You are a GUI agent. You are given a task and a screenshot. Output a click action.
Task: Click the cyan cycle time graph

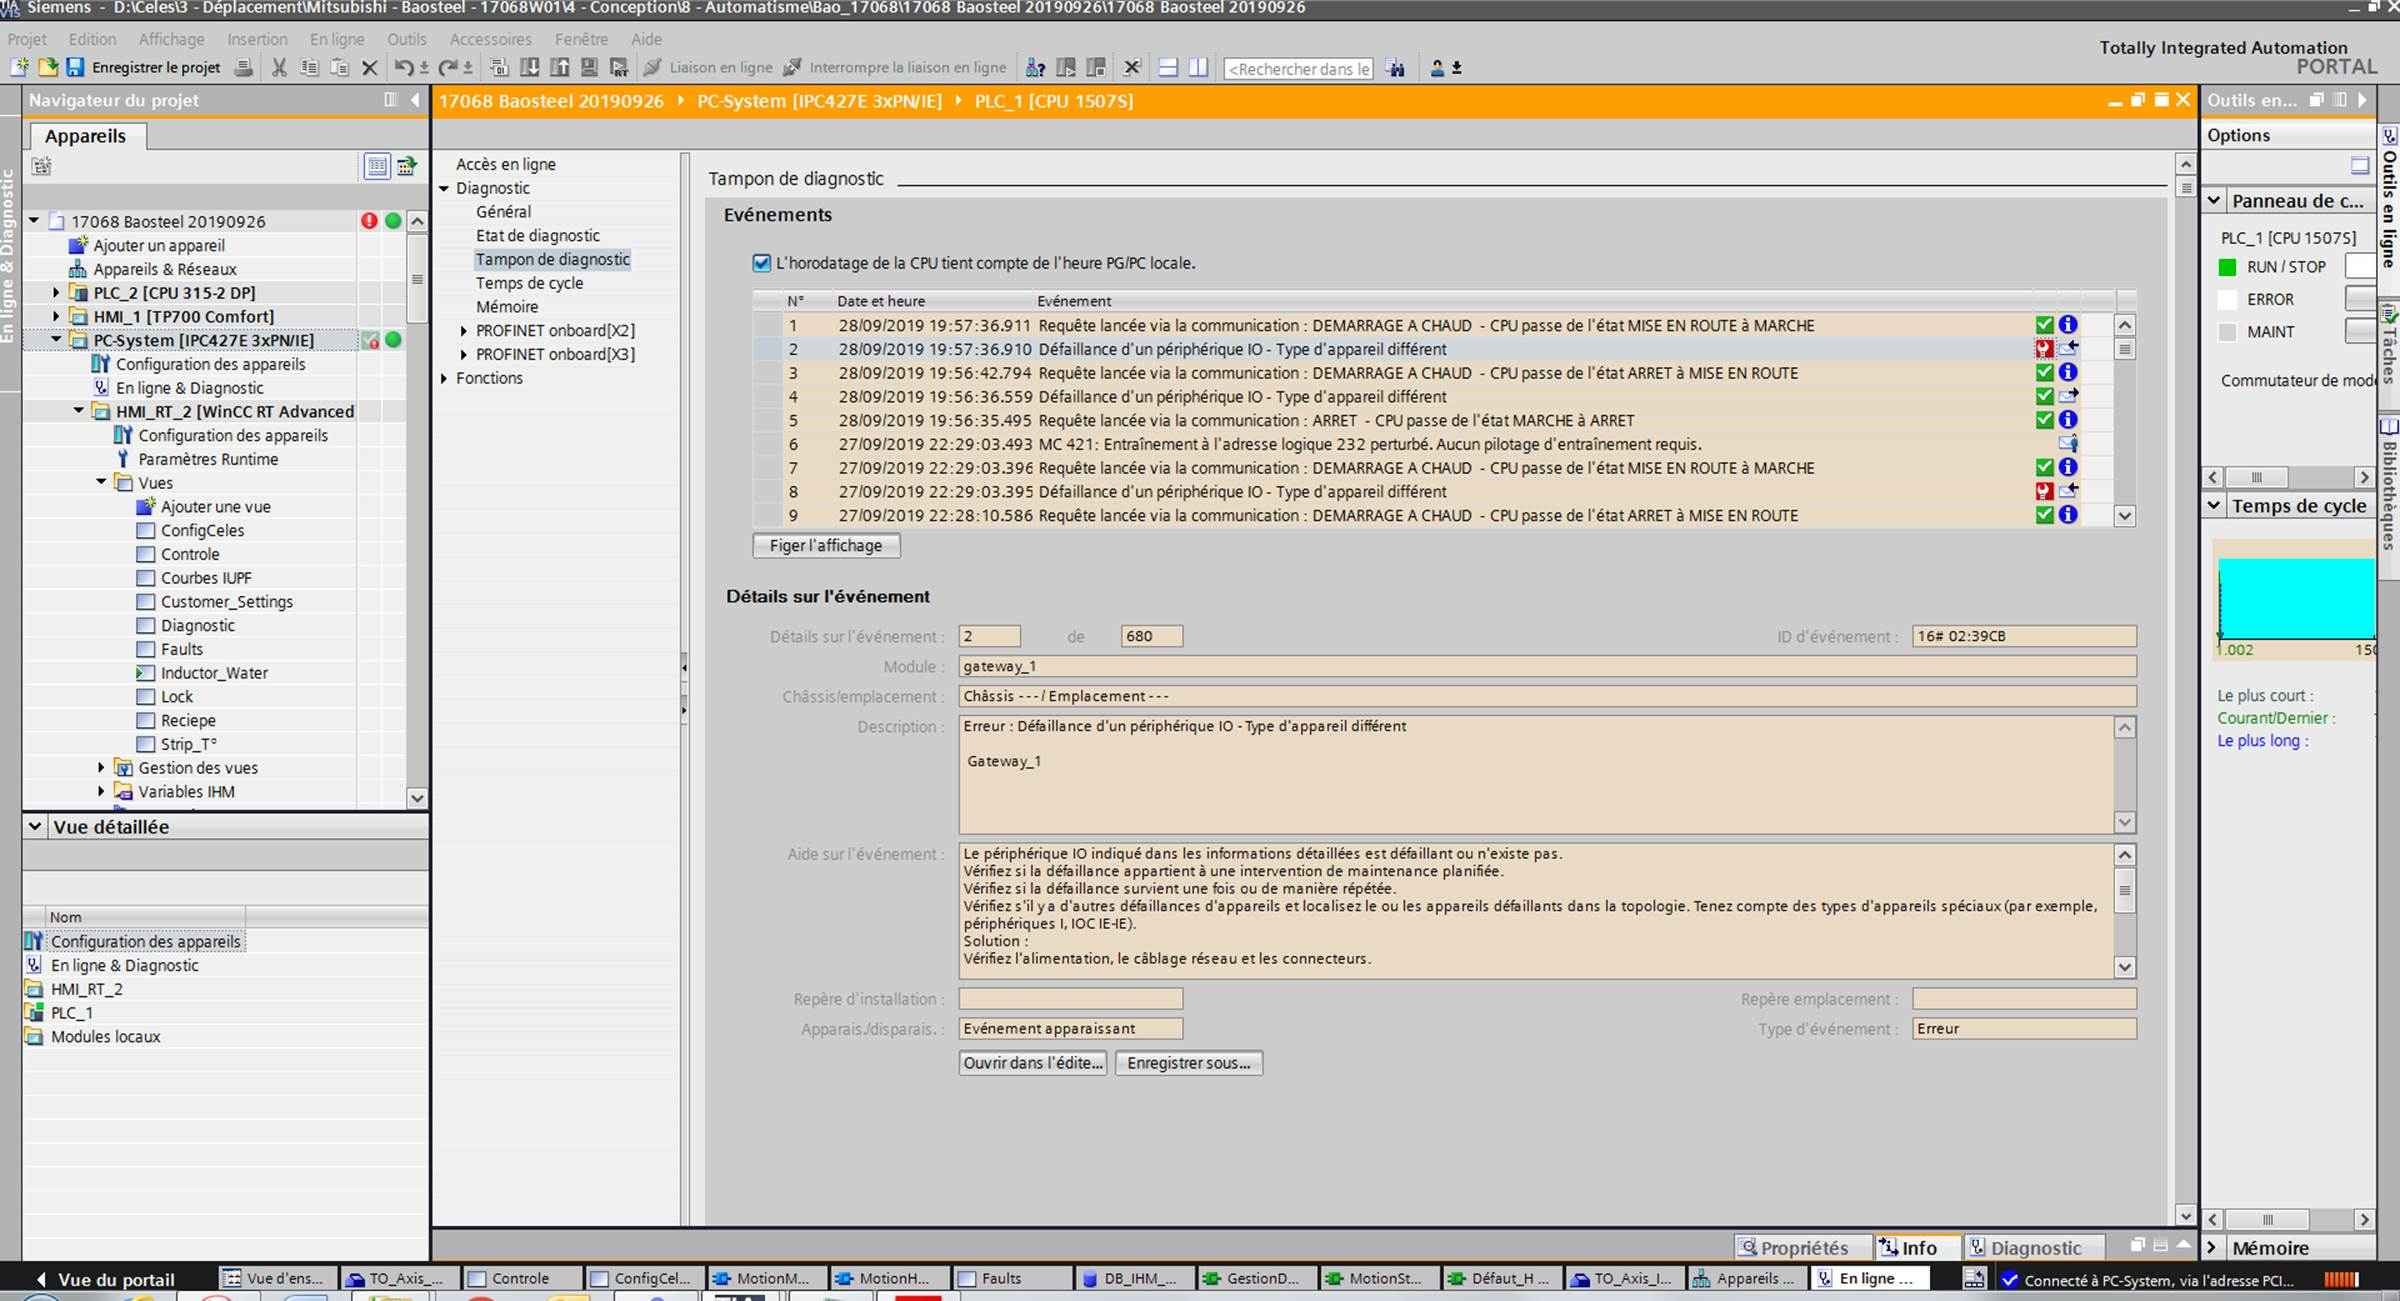tap(2295, 598)
